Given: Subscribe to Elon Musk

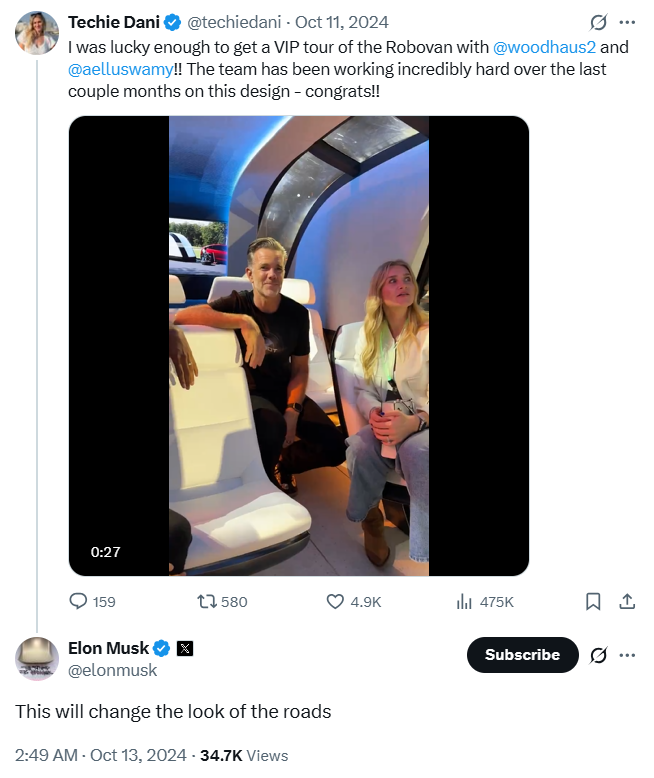Looking at the screenshot, I should [x=522, y=655].
